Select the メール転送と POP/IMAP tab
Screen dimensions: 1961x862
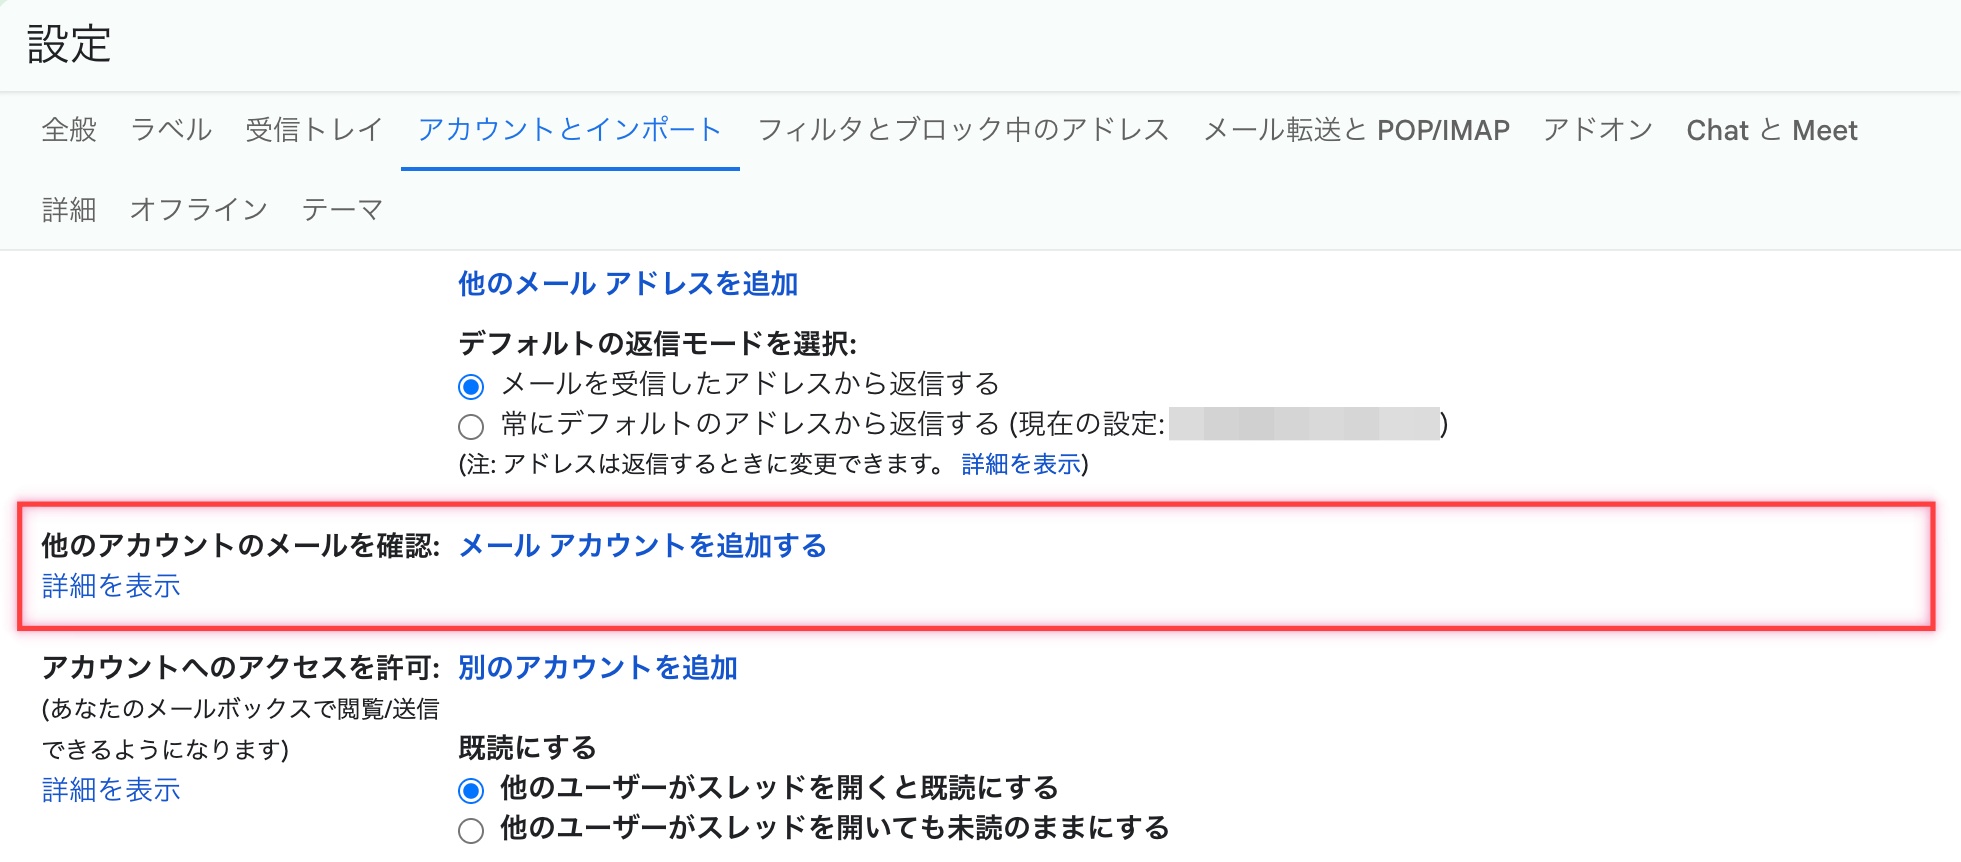pyautogui.click(x=1356, y=130)
